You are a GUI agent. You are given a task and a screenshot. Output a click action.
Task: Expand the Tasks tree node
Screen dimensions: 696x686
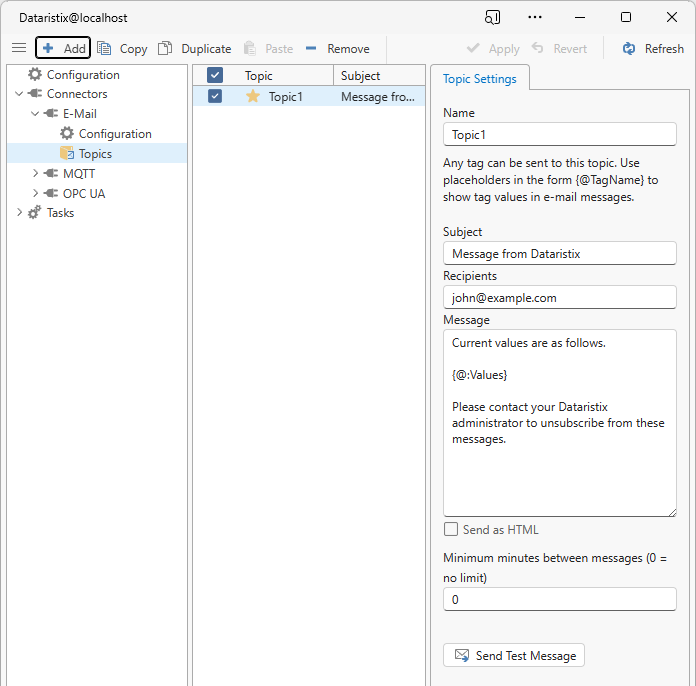click(x=20, y=212)
